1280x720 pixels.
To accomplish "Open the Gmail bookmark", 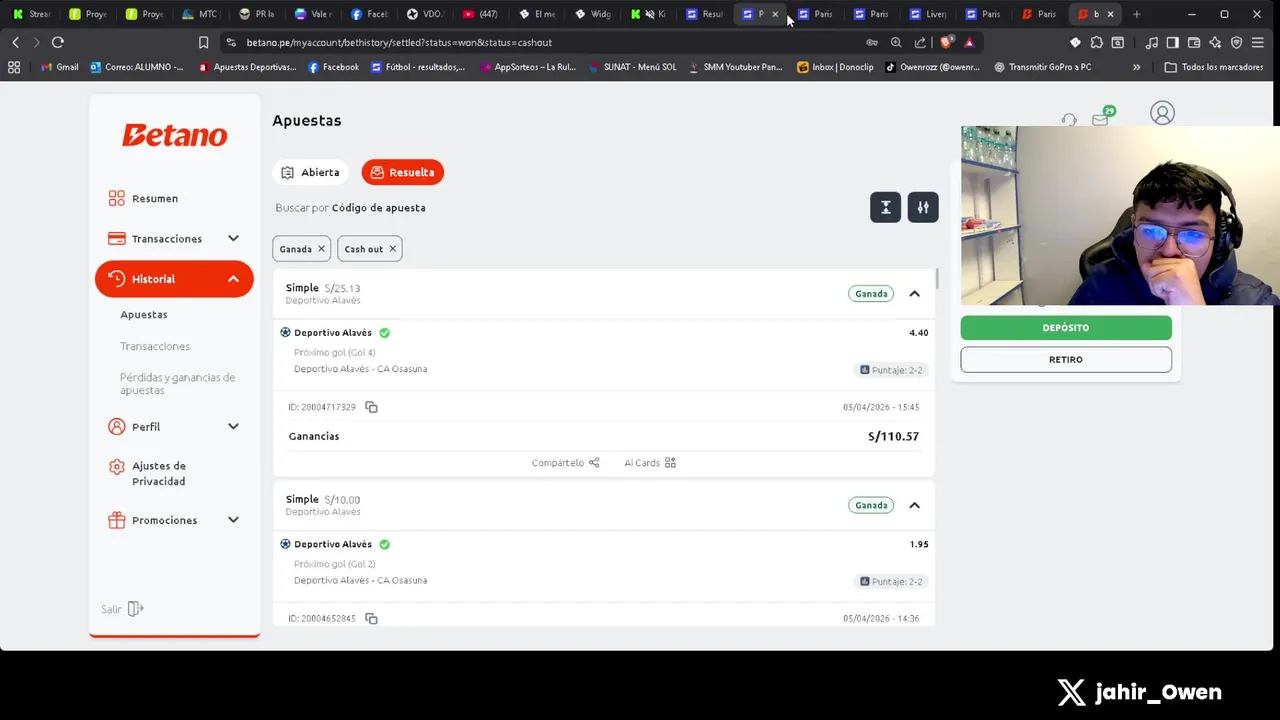I will (60, 67).
